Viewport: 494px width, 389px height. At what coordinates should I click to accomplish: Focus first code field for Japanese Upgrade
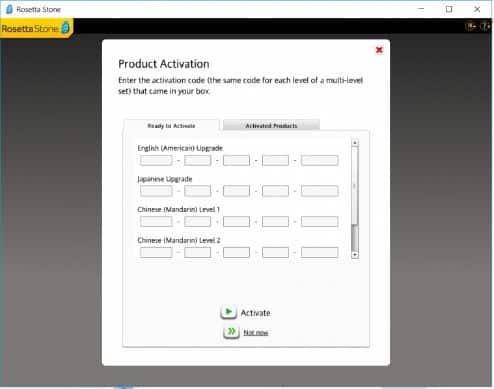[156, 191]
